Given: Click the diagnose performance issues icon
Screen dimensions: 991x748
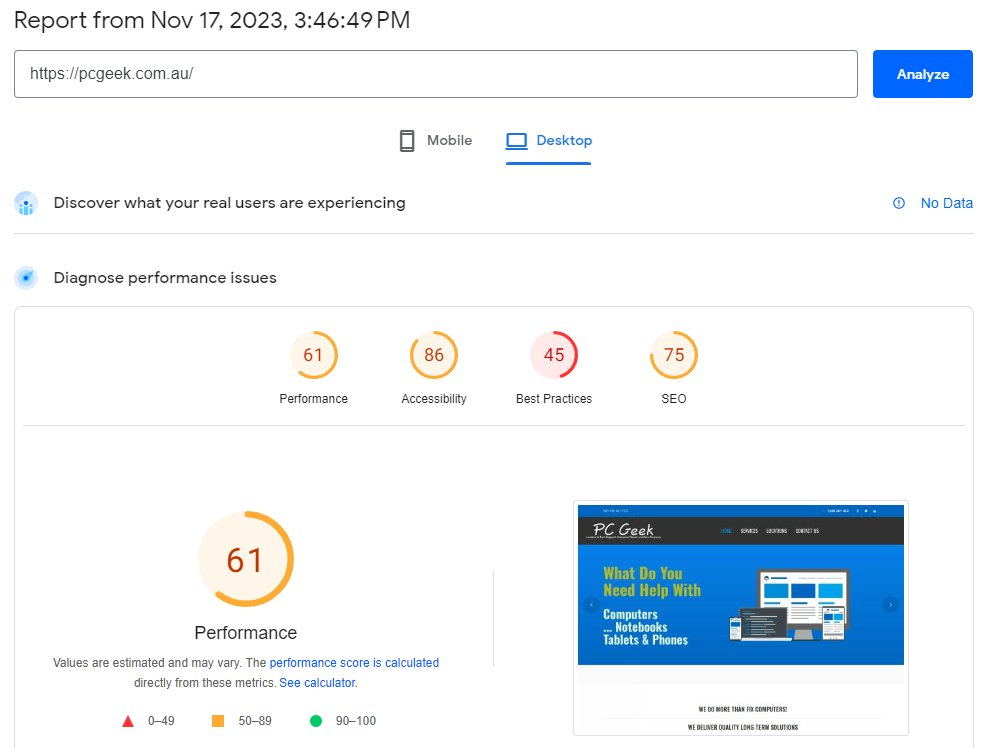Looking at the screenshot, I should pyautogui.click(x=27, y=278).
